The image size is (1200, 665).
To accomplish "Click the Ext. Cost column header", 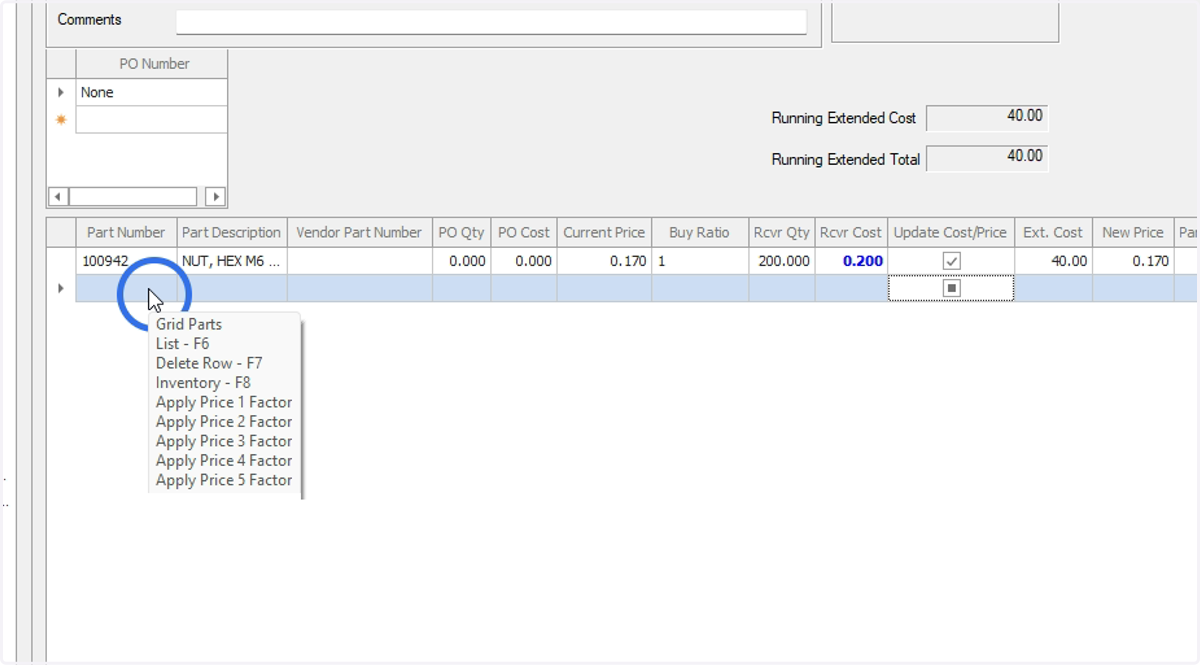I will click(x=1053, y=232).
